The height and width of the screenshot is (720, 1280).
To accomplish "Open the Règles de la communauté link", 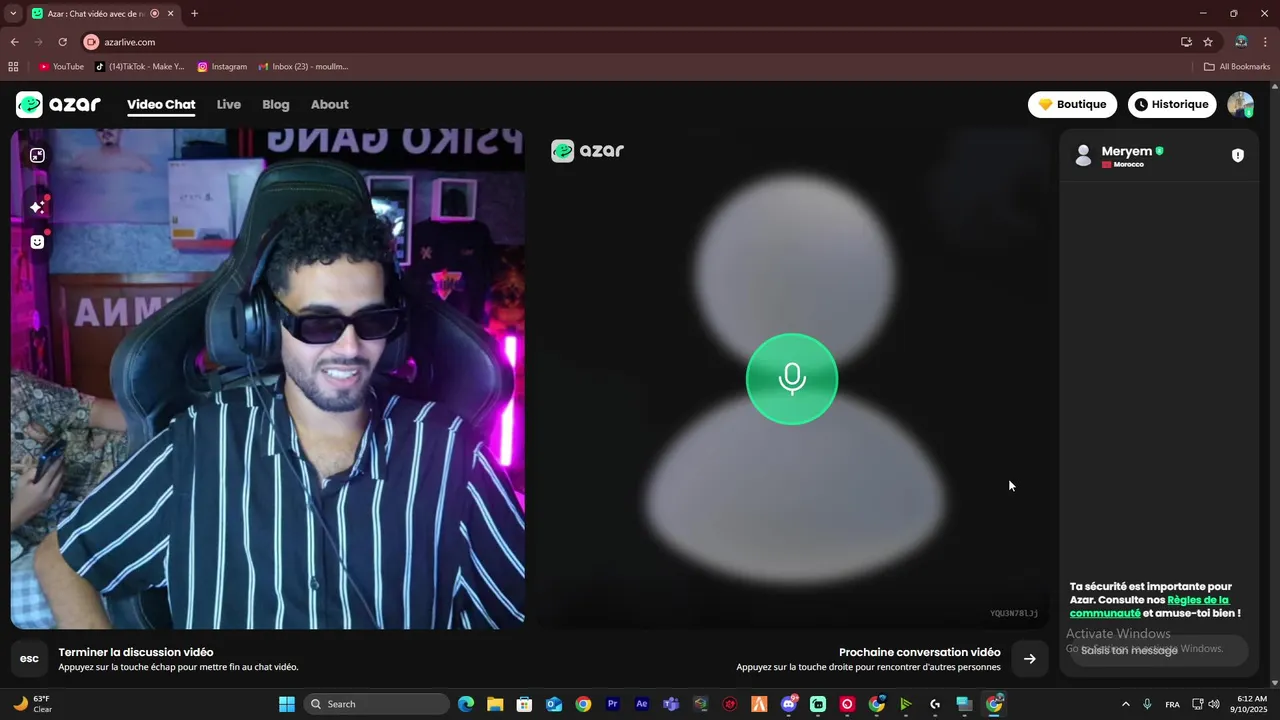I will pos(1149,606).
